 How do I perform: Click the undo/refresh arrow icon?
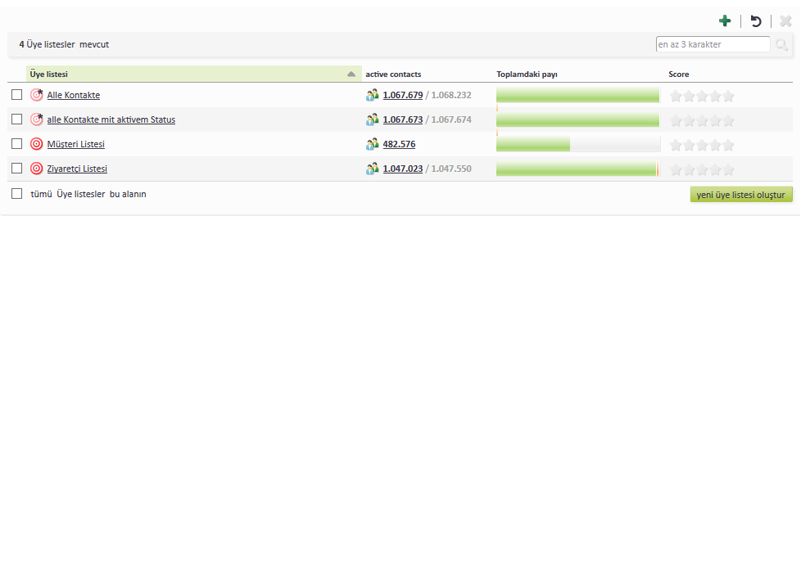pyautogui.click(x=756, y=21)
